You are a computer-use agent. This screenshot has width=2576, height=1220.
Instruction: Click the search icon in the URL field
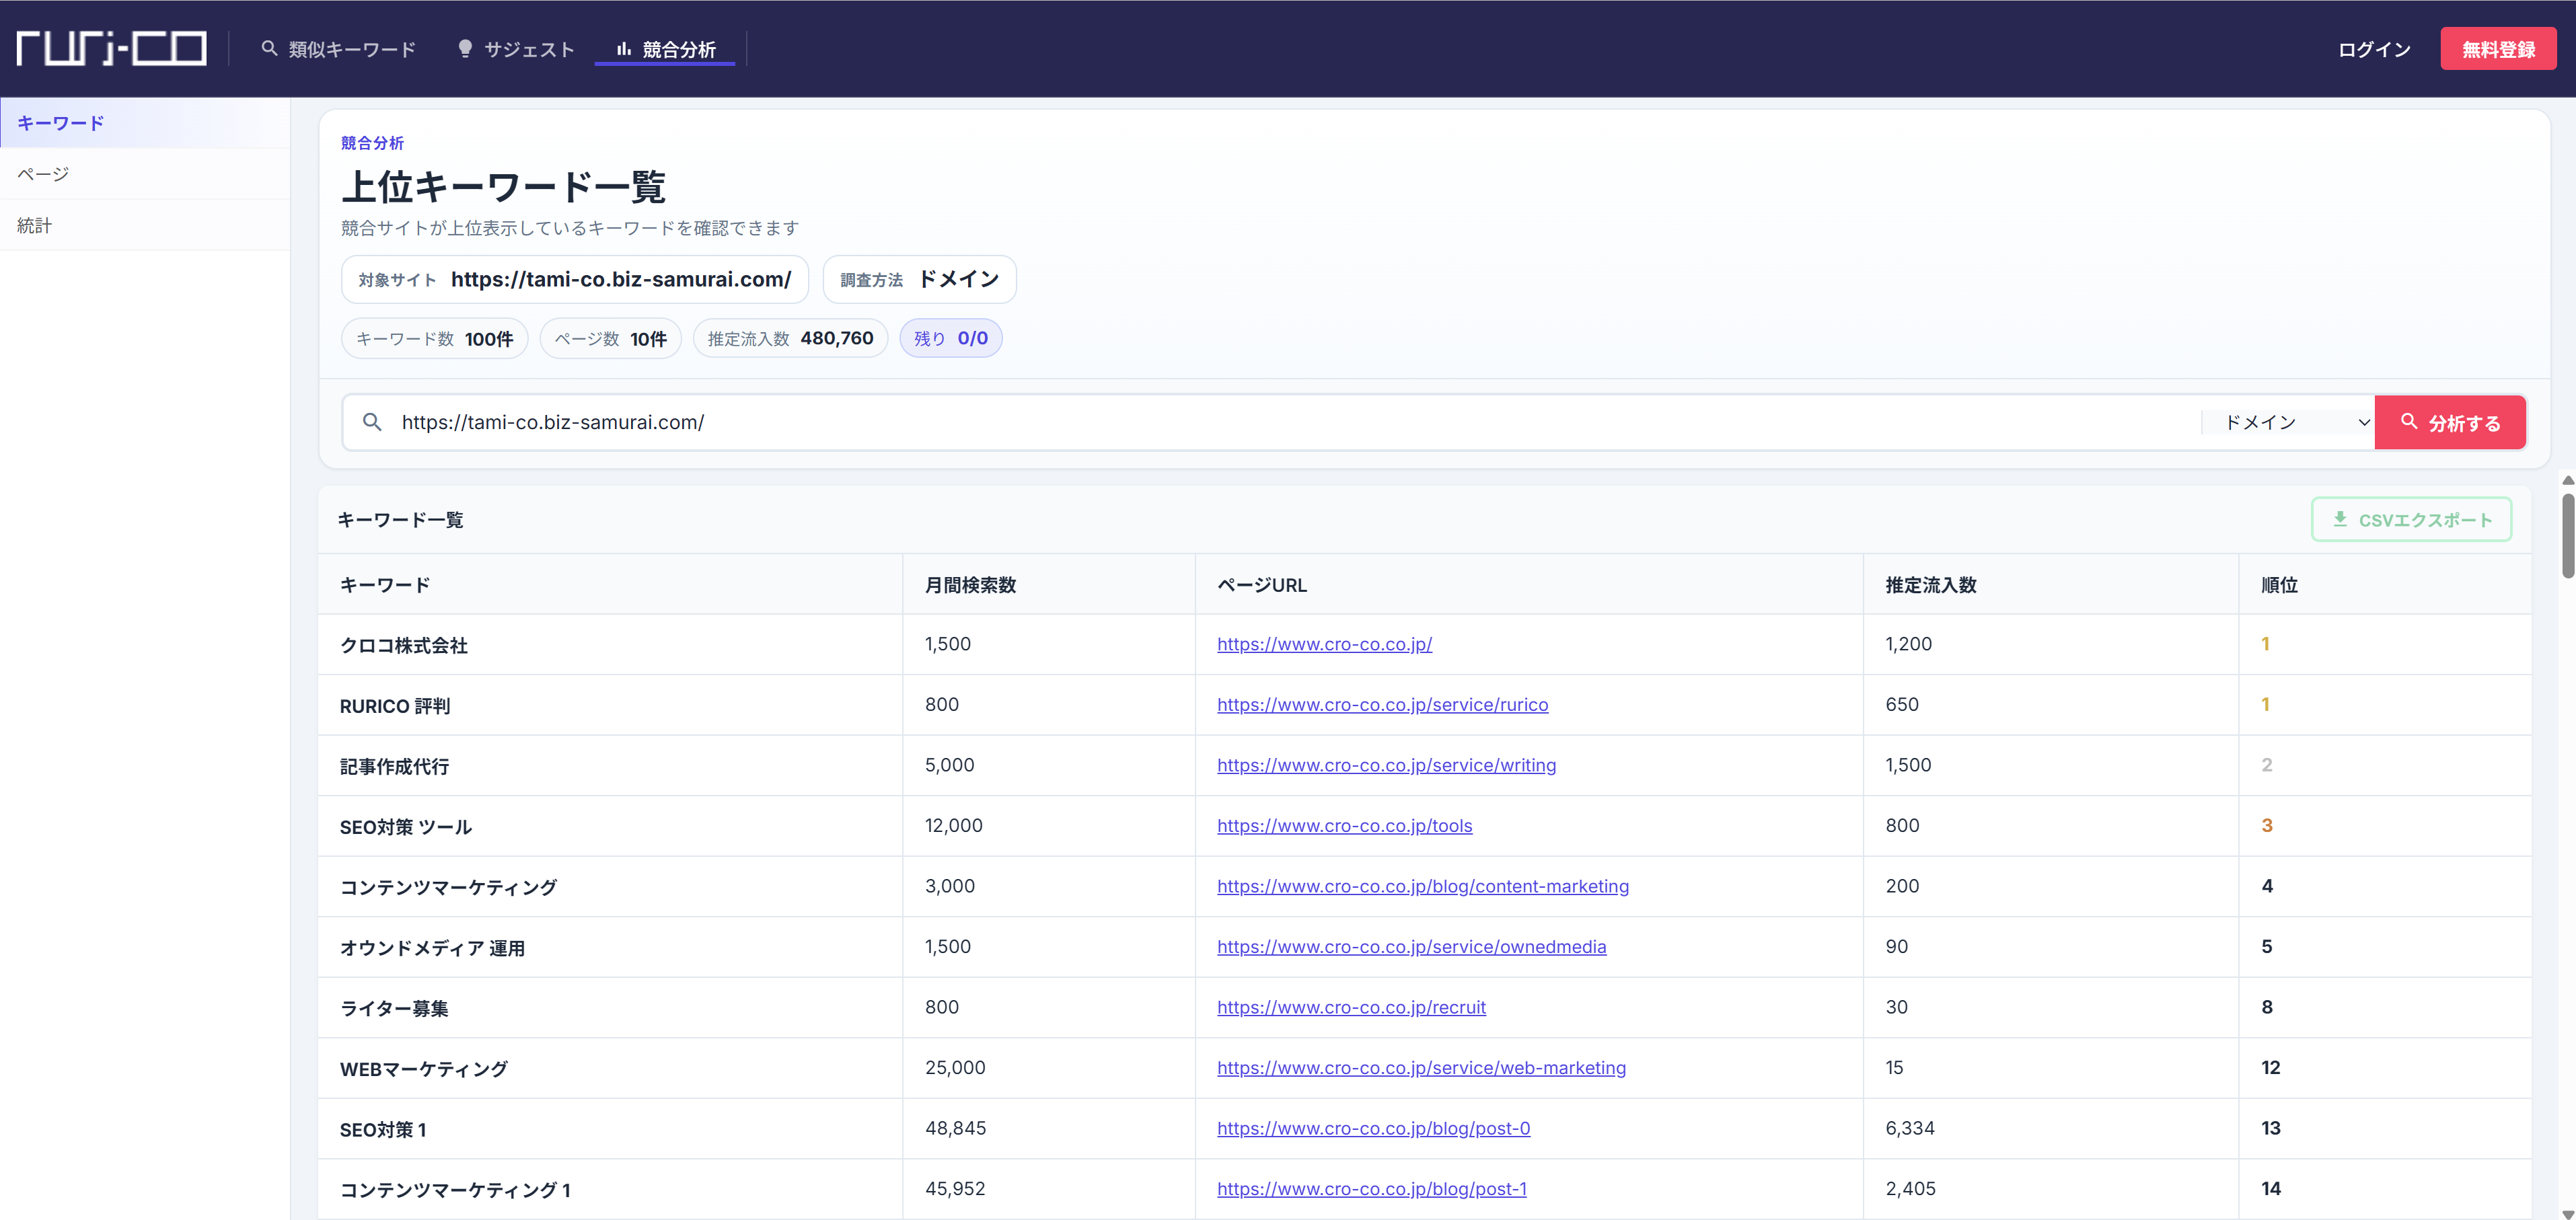pos(372,422)
